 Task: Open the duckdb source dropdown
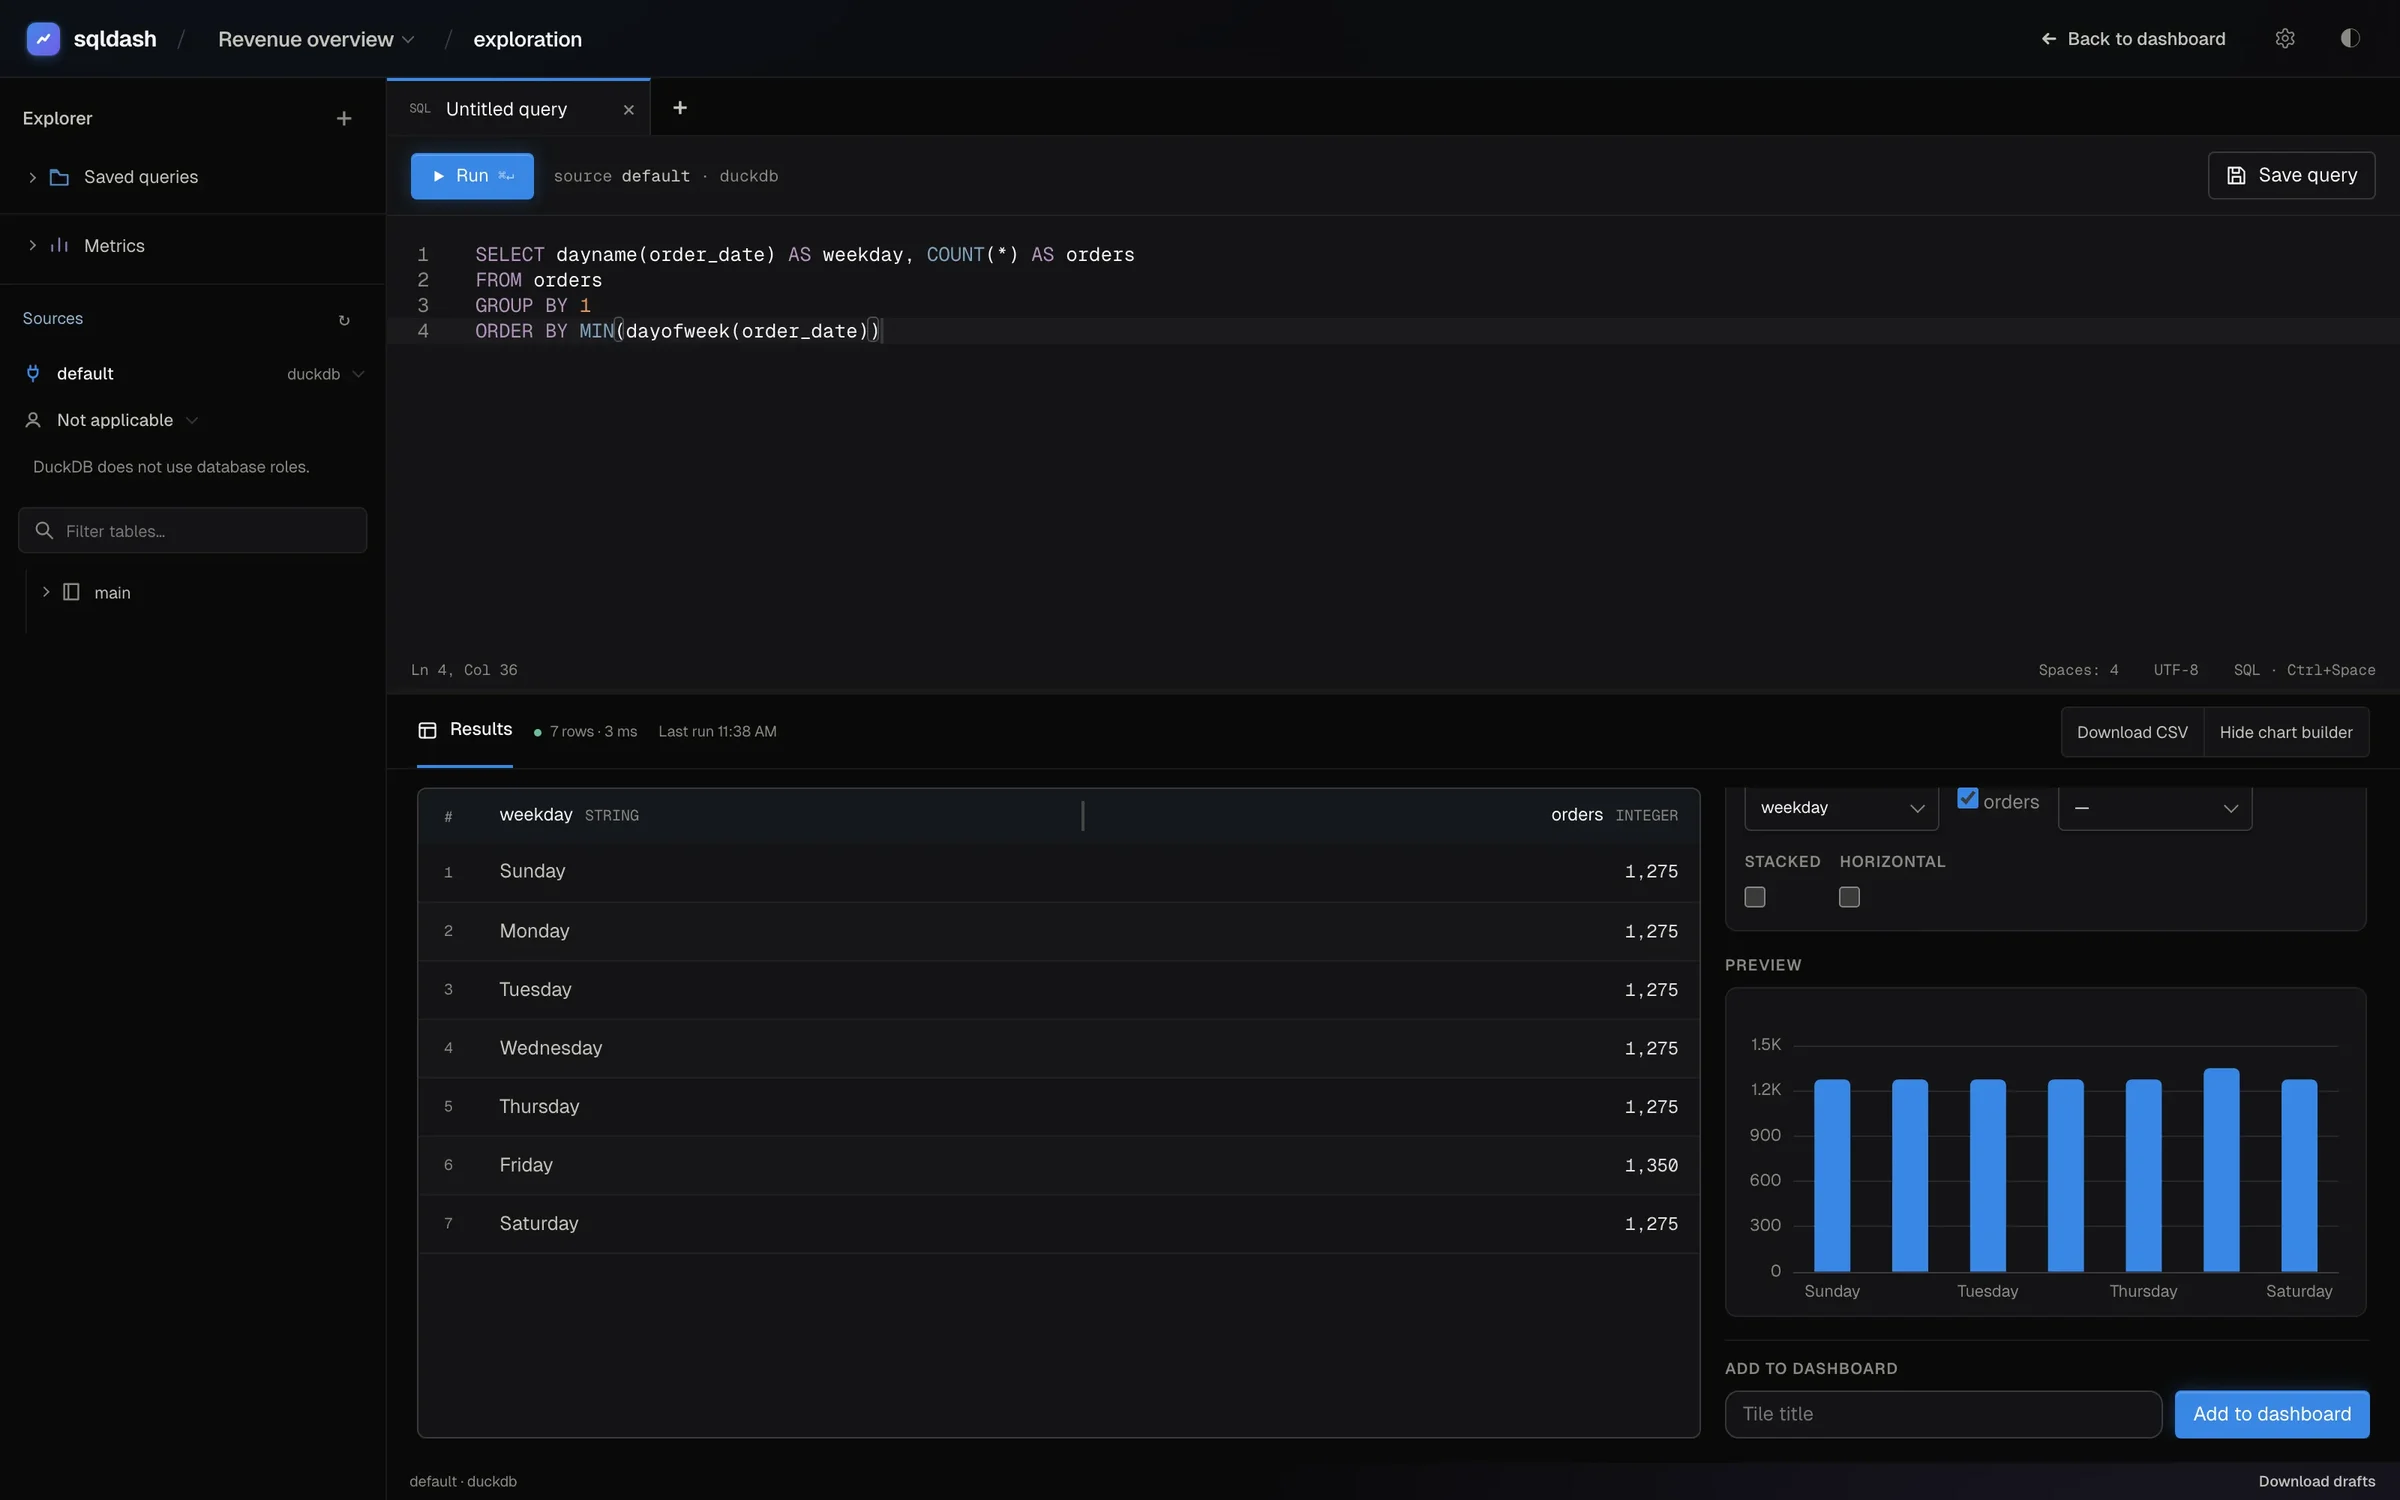pos(325,374)
